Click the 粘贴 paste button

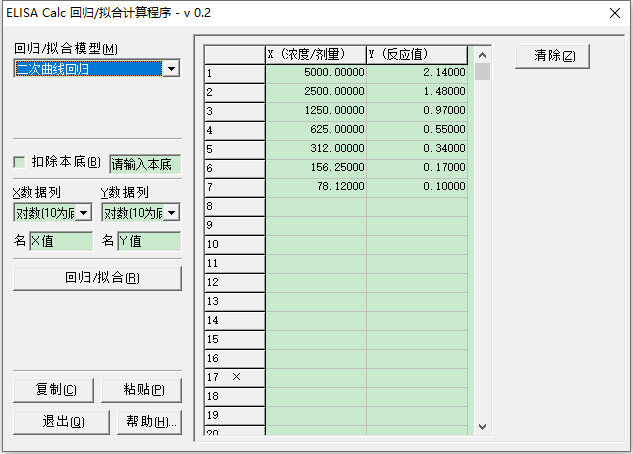(141, 390)
